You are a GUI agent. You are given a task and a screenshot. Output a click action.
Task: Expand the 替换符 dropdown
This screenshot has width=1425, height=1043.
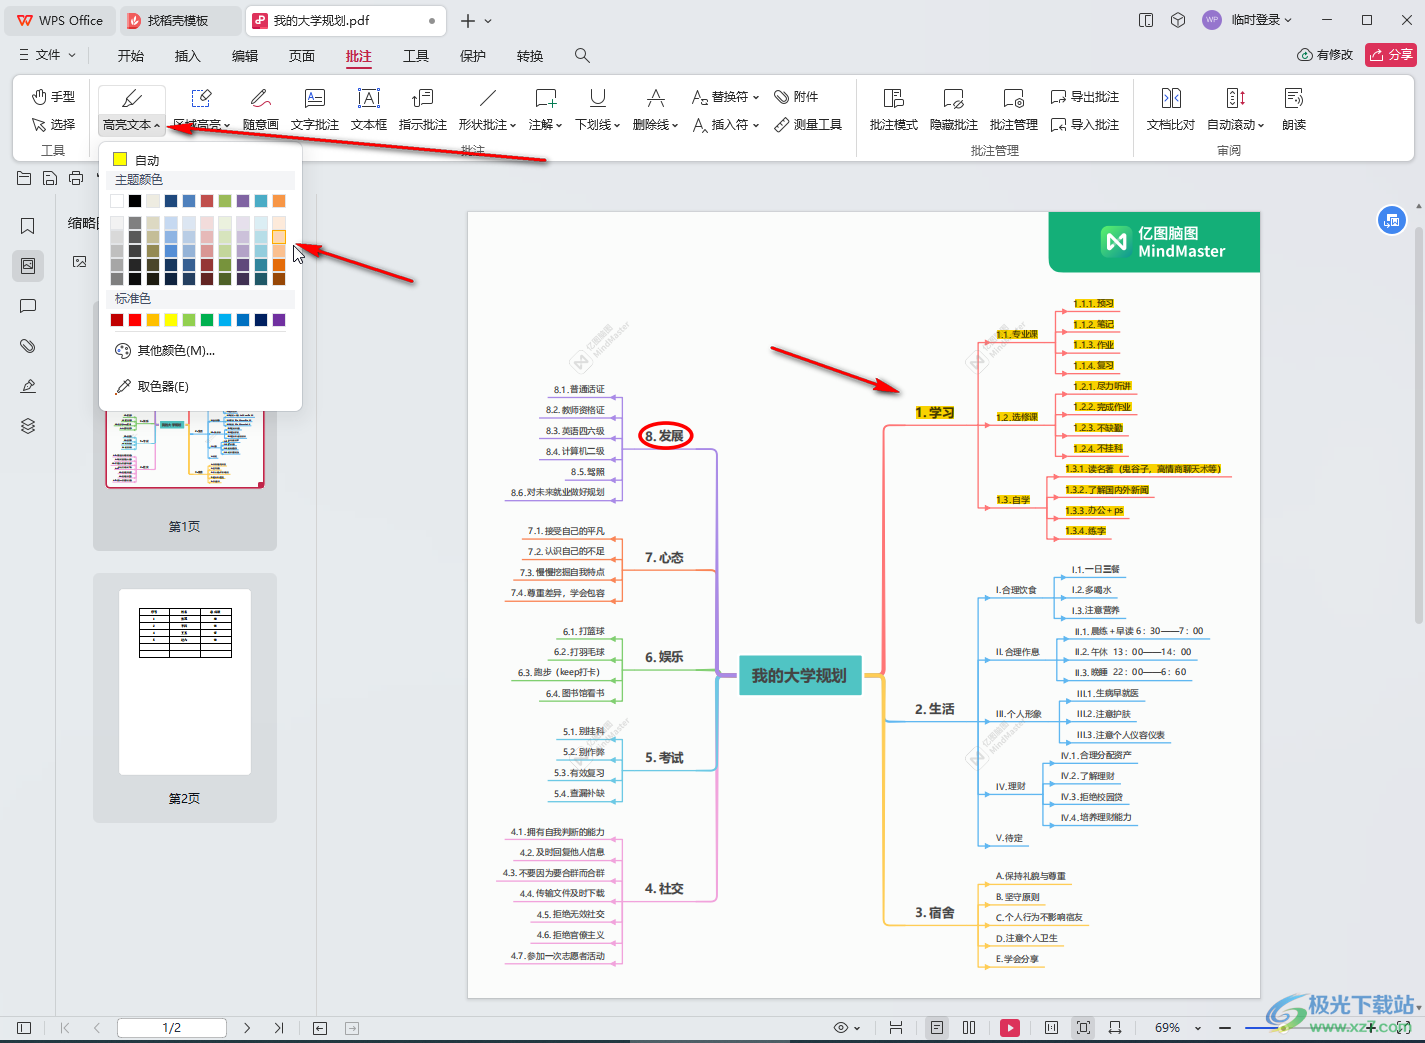pos(756,97)
